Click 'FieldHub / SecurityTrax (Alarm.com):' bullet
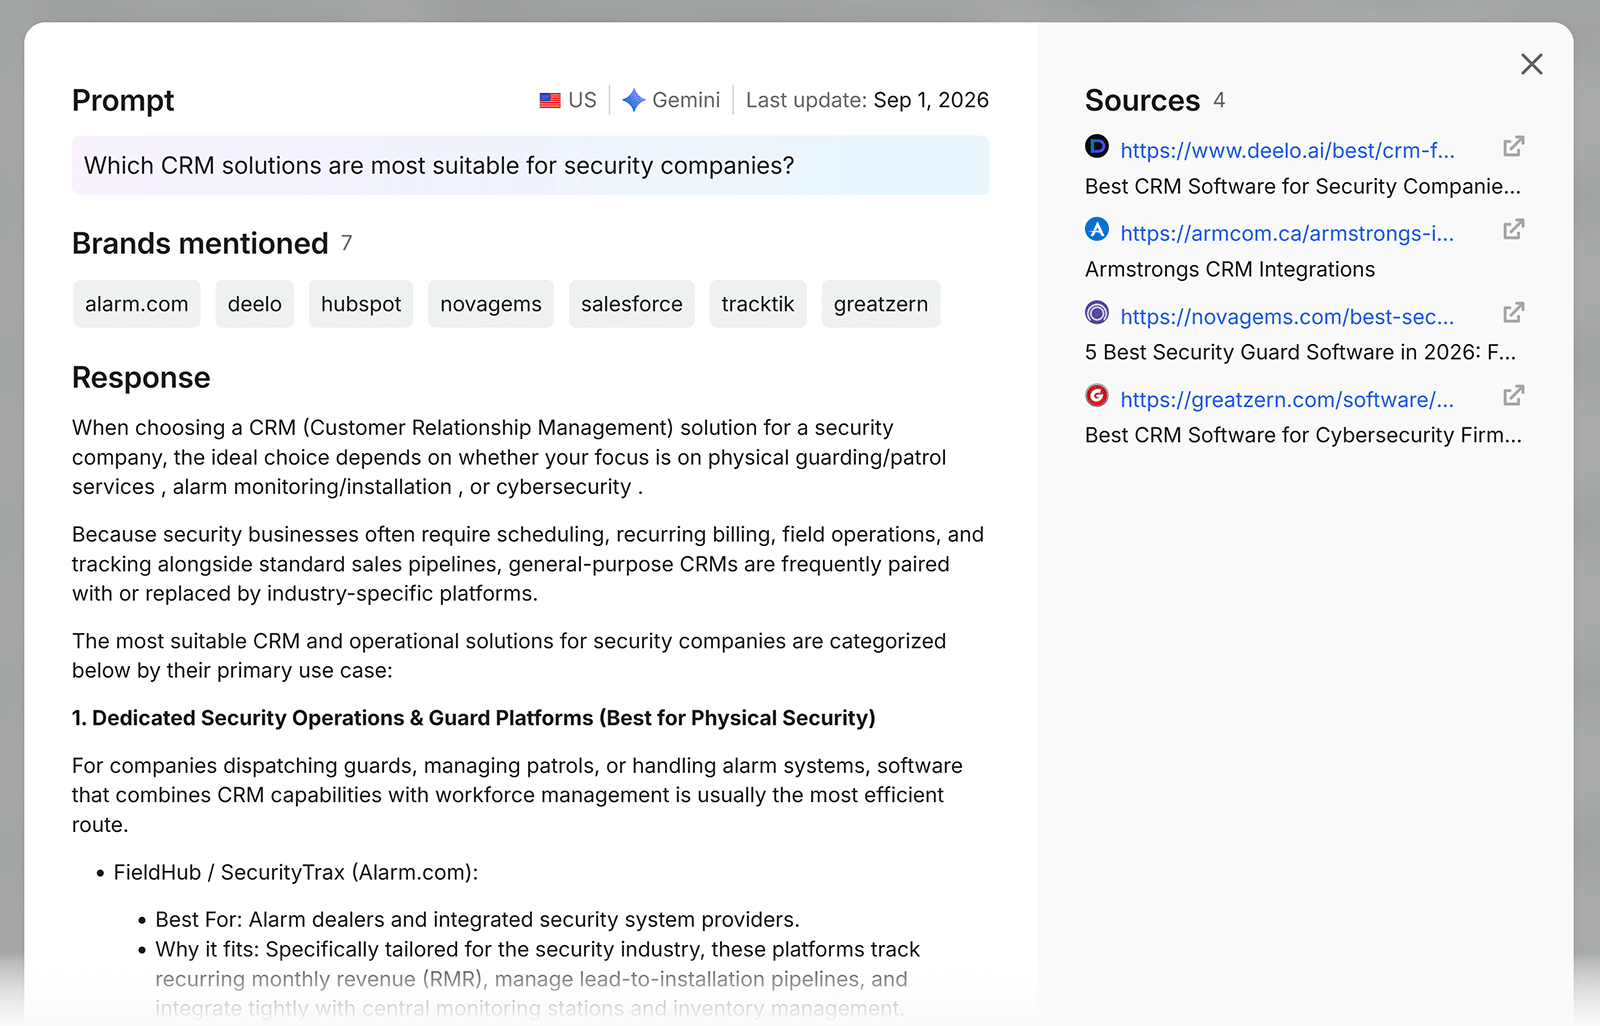 [x=296, y=872]
